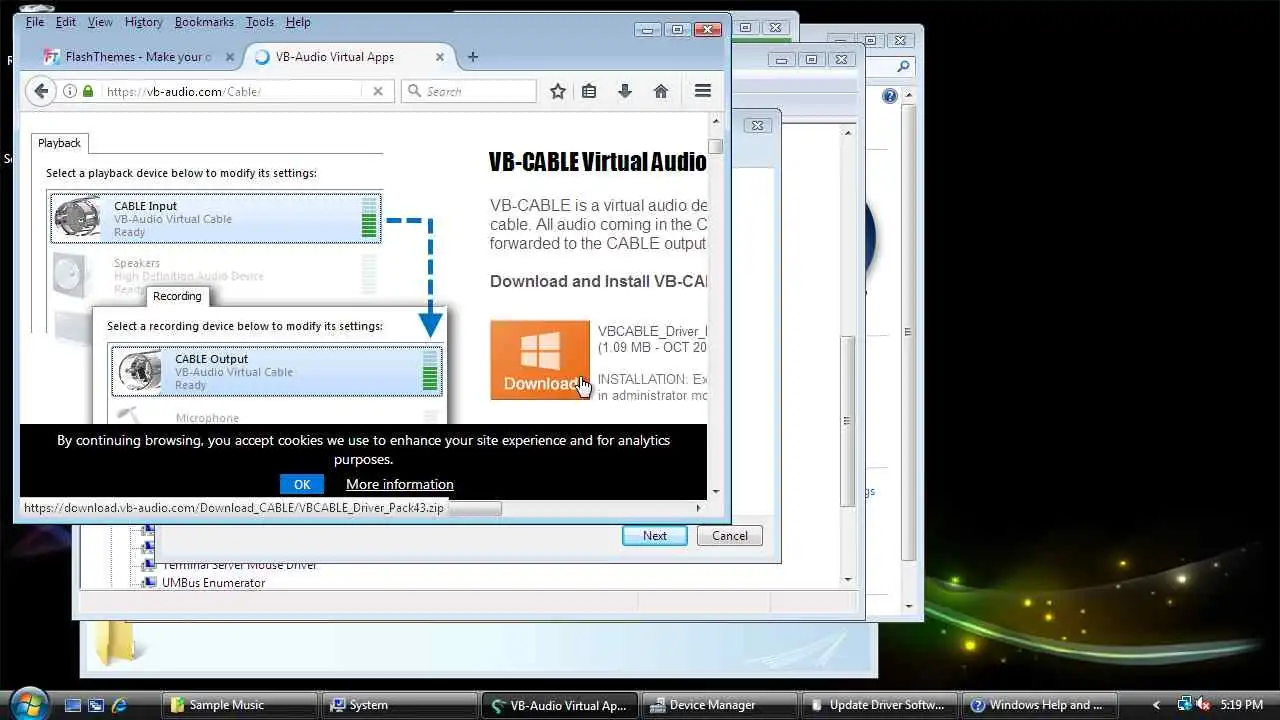The height and width of the screenshot is (720, 1280).
Task: Show bookmarks list icon in toolbar
Action: (589, 91)
